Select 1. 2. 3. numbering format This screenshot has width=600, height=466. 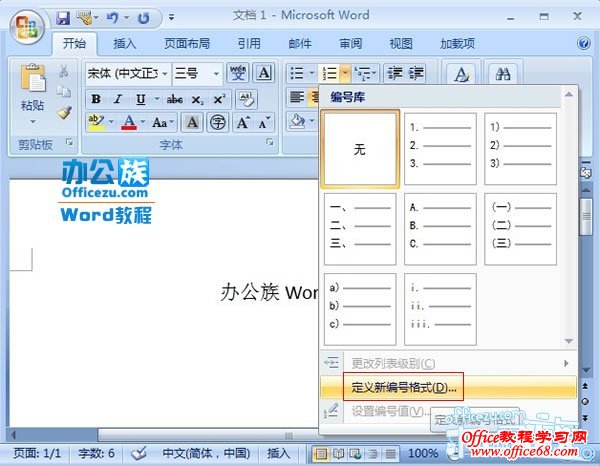[440, 149]
